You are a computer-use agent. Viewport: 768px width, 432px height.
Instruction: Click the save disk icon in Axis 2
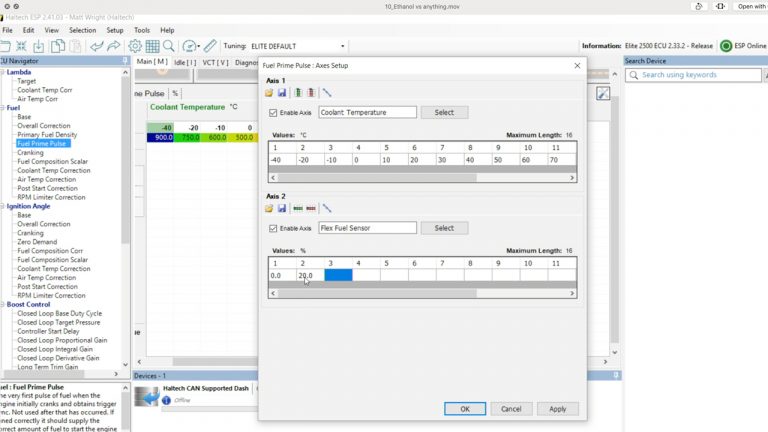pyautogui.click(x=281, y=208)
